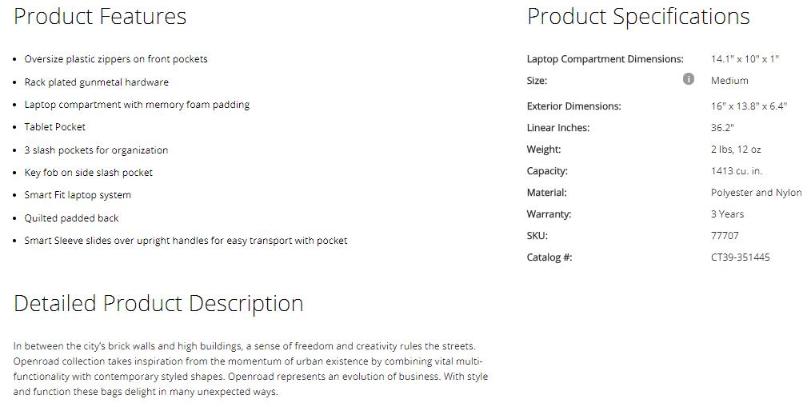Click the Detailed Product Description heading

pos(158,303)
